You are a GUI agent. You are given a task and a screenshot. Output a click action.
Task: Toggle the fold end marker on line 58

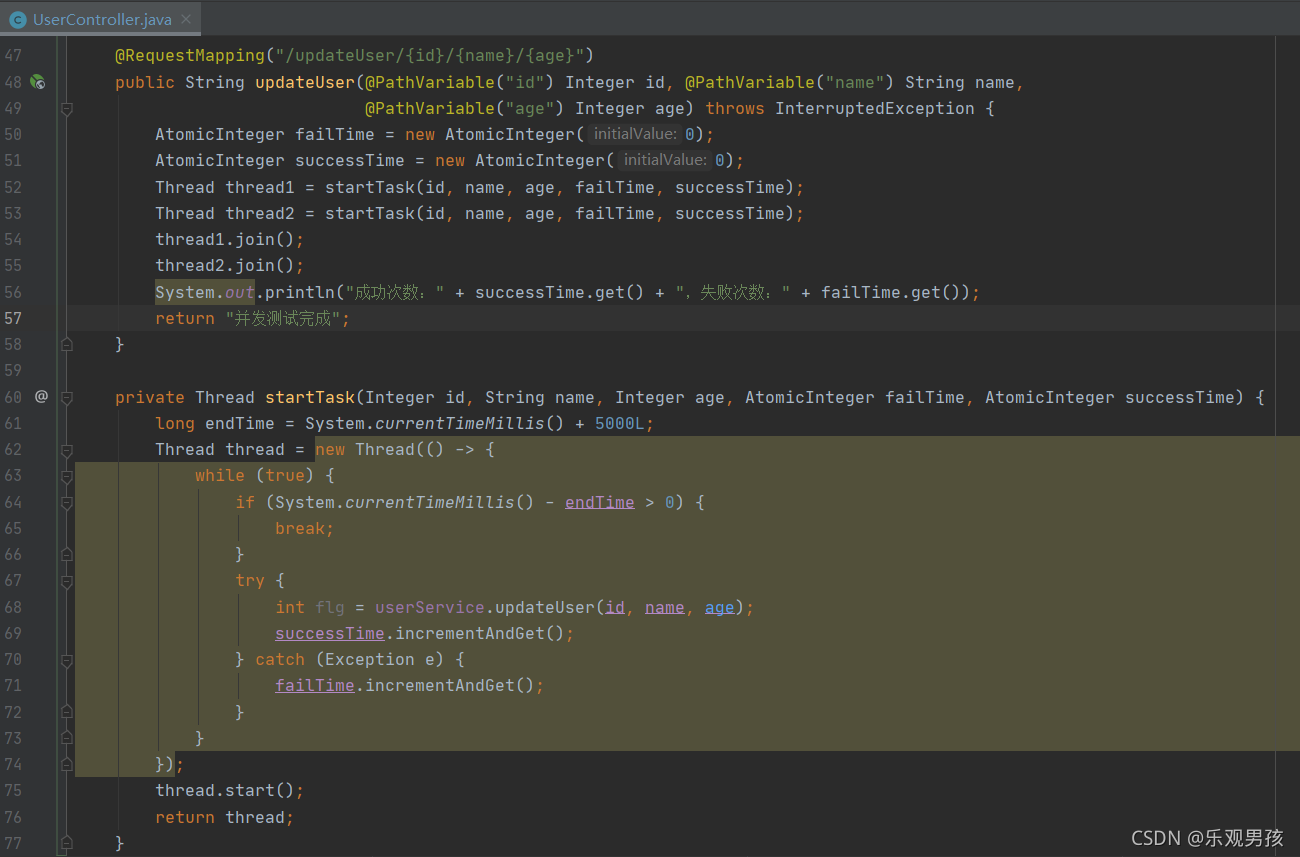[67, 344]
